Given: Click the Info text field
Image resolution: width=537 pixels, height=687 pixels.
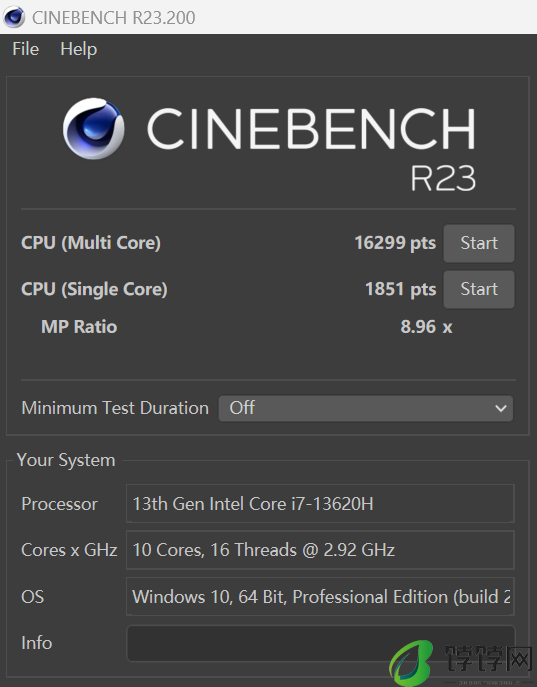Looking at the screenshot, I should click(321, 643).
